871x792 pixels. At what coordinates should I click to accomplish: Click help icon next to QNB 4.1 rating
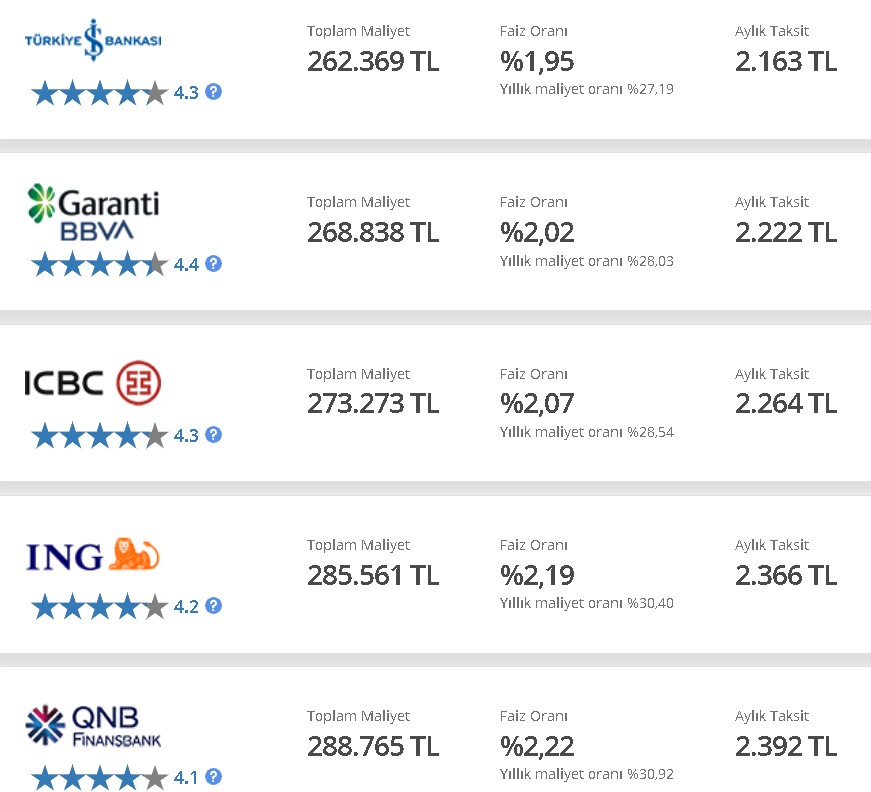point(213,776)
